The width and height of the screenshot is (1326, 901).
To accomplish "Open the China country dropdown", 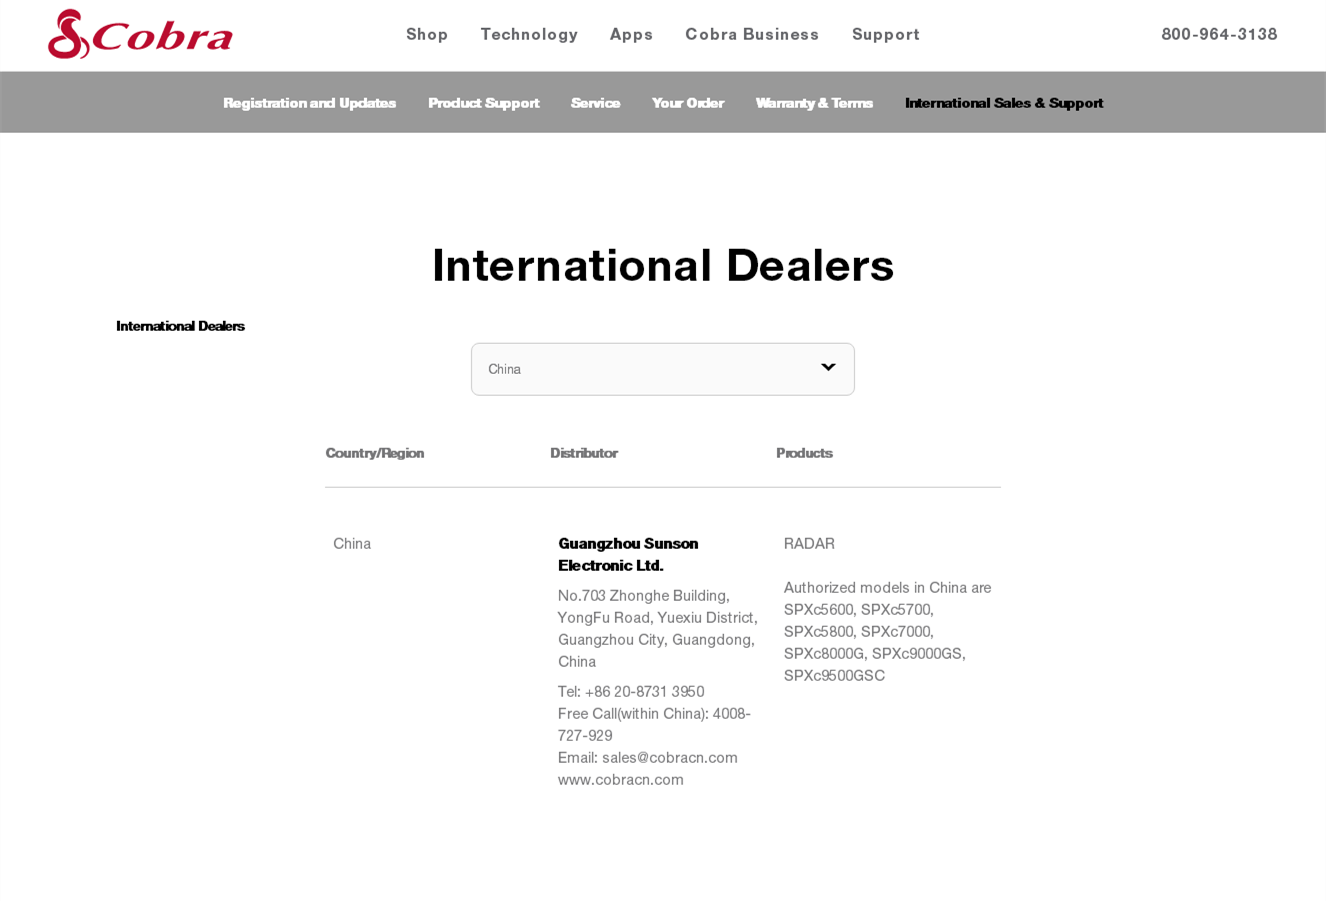I will point(663,369).
